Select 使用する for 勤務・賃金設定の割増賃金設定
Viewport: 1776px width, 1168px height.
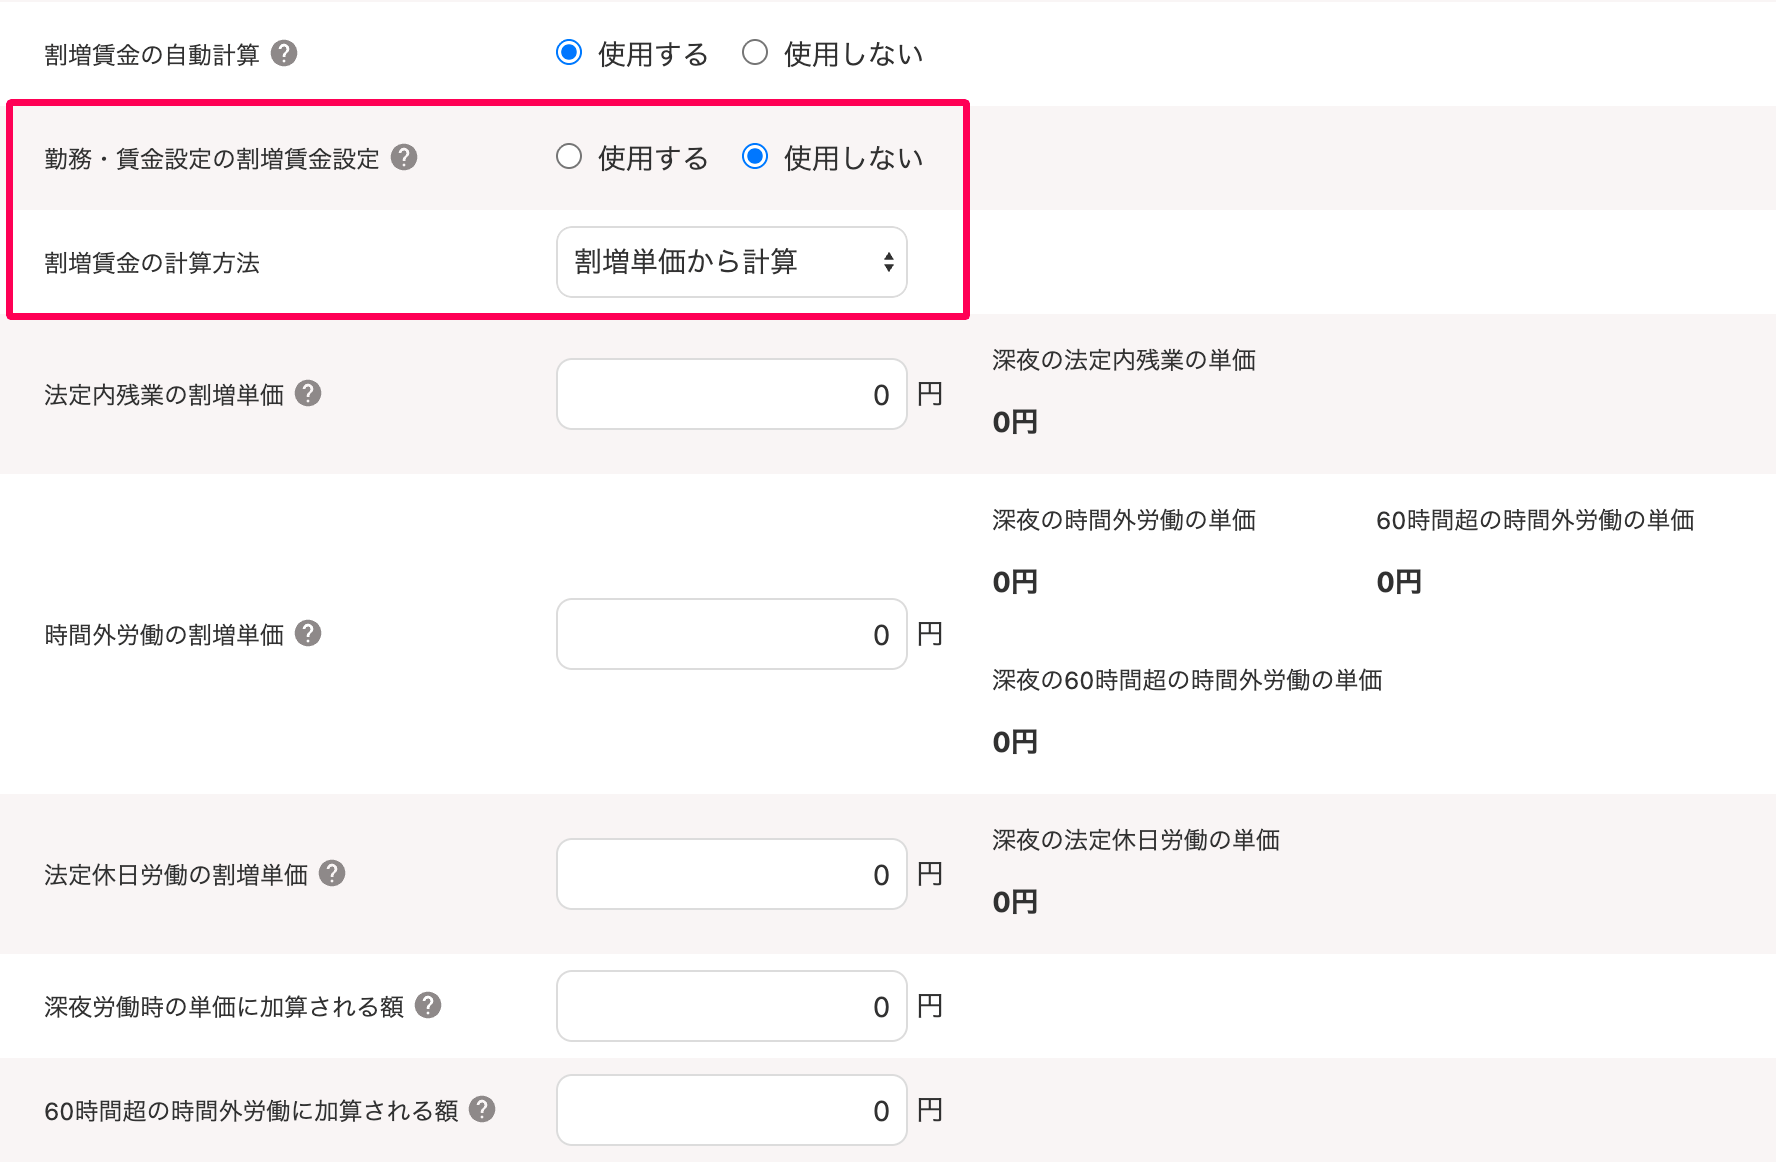point(569,157)
